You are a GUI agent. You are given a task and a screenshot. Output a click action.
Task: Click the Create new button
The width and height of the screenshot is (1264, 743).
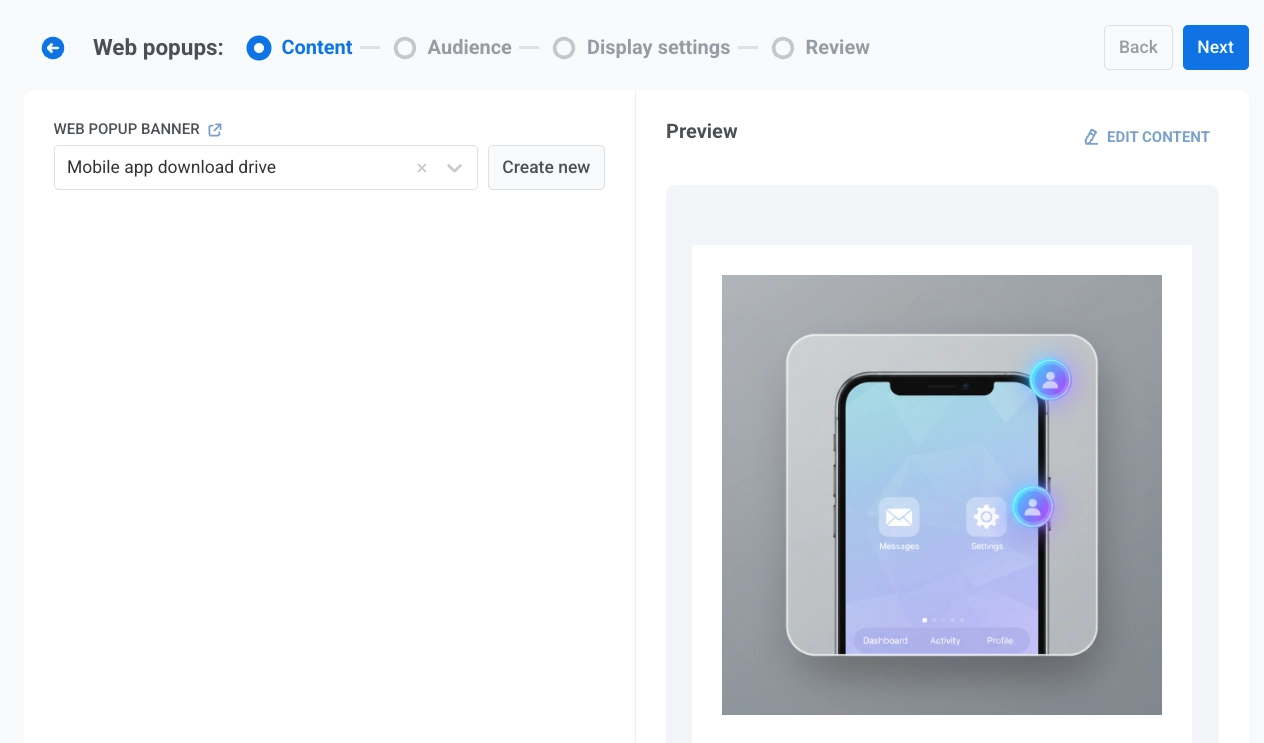[x=546, y=167]
